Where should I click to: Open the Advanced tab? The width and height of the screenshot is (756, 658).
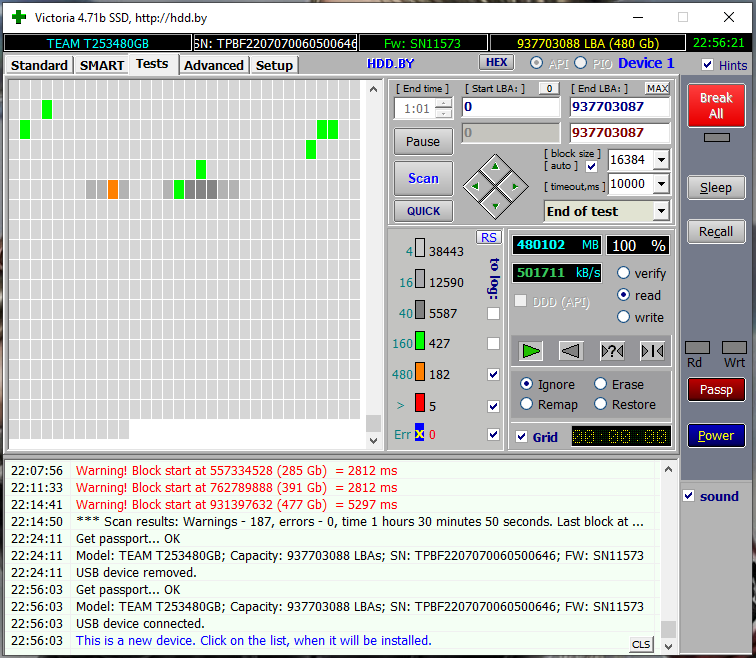(x=214, y=65)
